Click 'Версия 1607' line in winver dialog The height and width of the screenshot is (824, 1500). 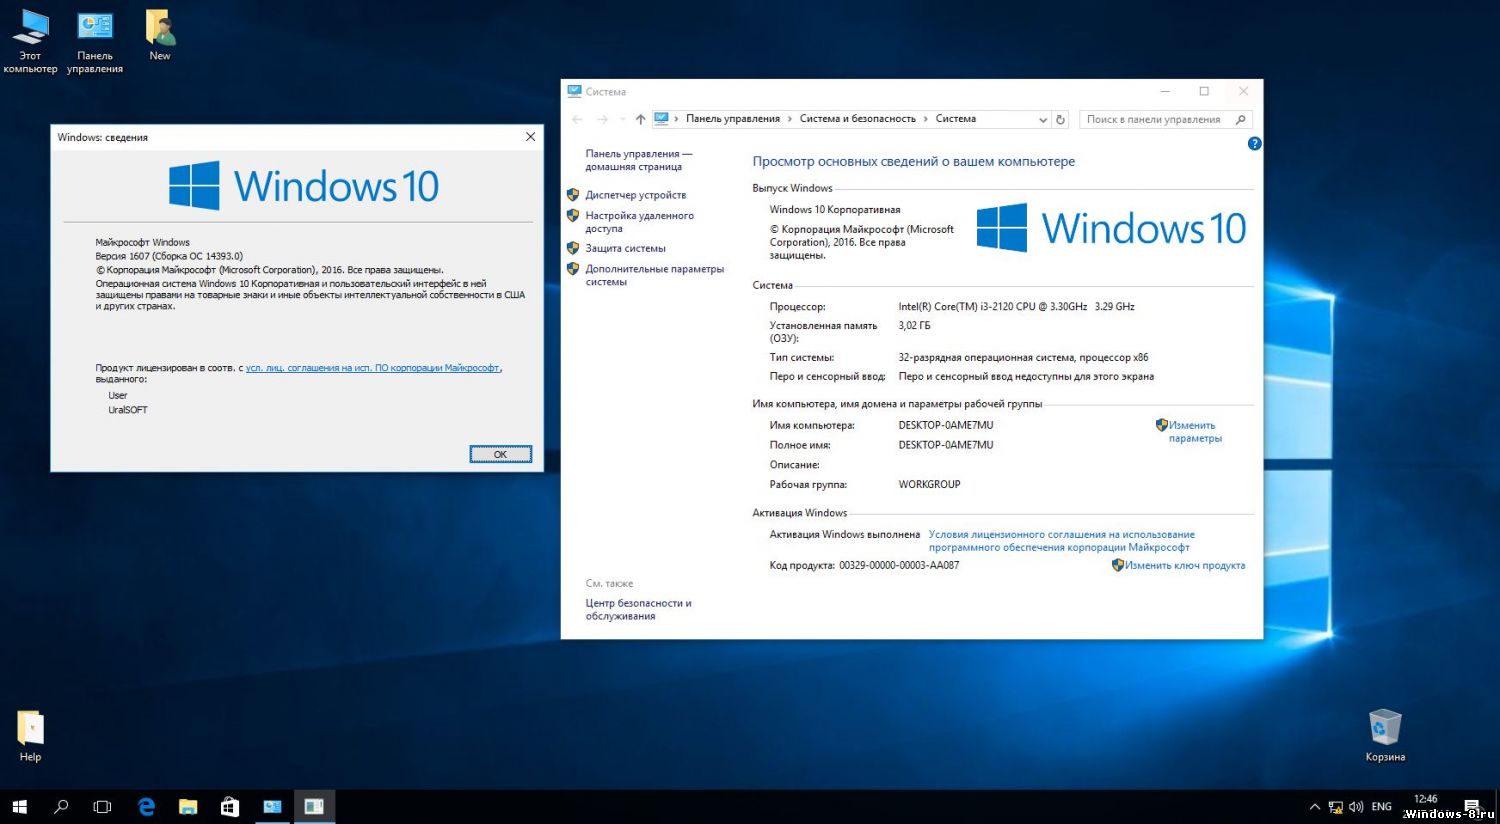coord(169,256)
